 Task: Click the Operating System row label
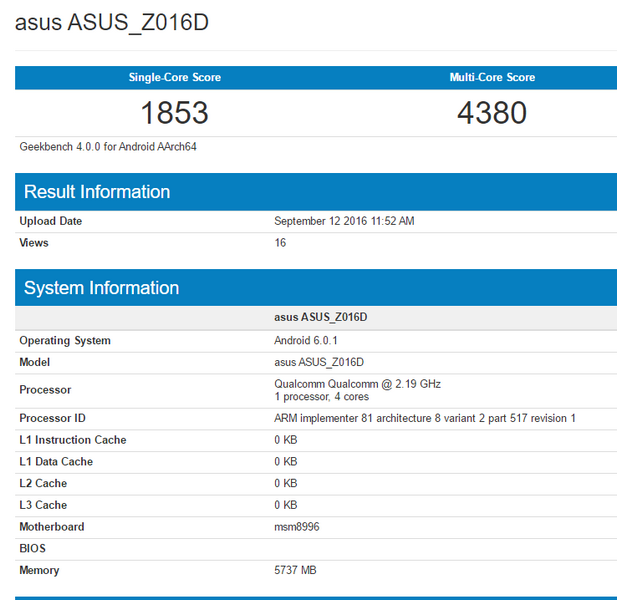point(65,341)
